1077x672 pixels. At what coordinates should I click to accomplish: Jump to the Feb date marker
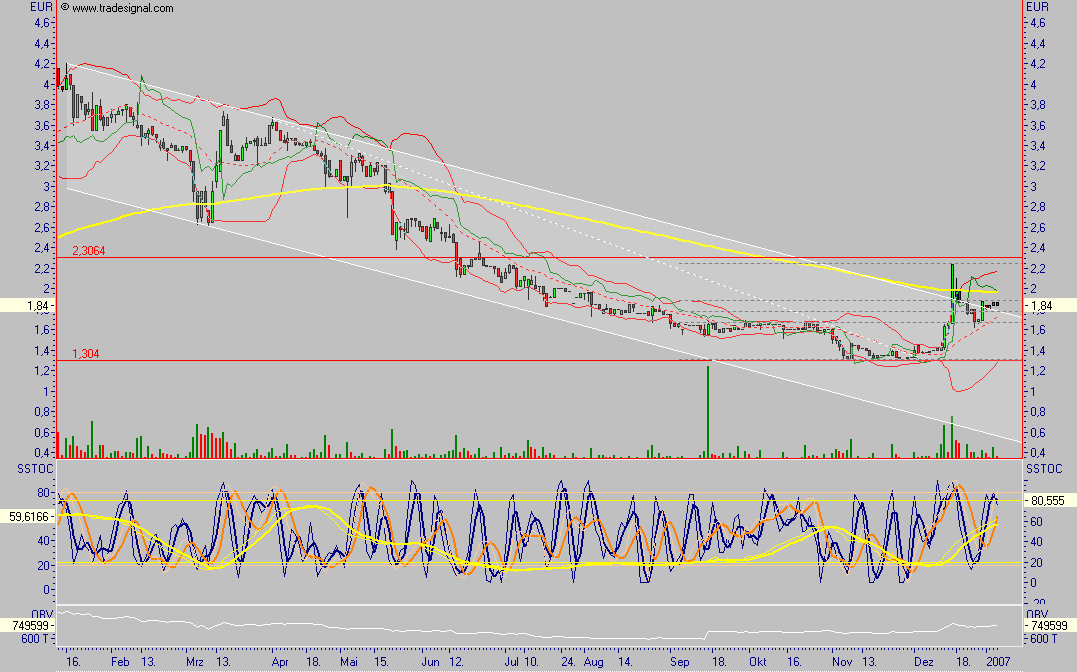[120, 662]
